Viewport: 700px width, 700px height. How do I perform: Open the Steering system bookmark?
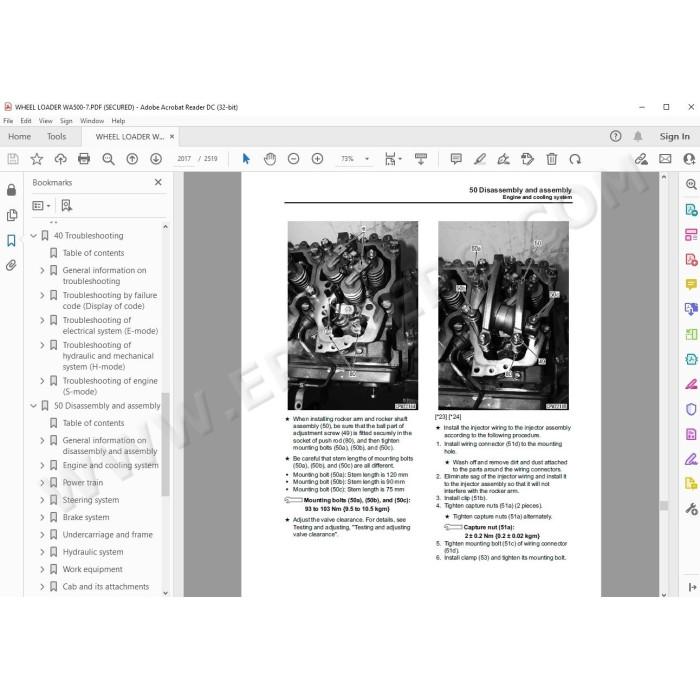(x=91, y=500)
